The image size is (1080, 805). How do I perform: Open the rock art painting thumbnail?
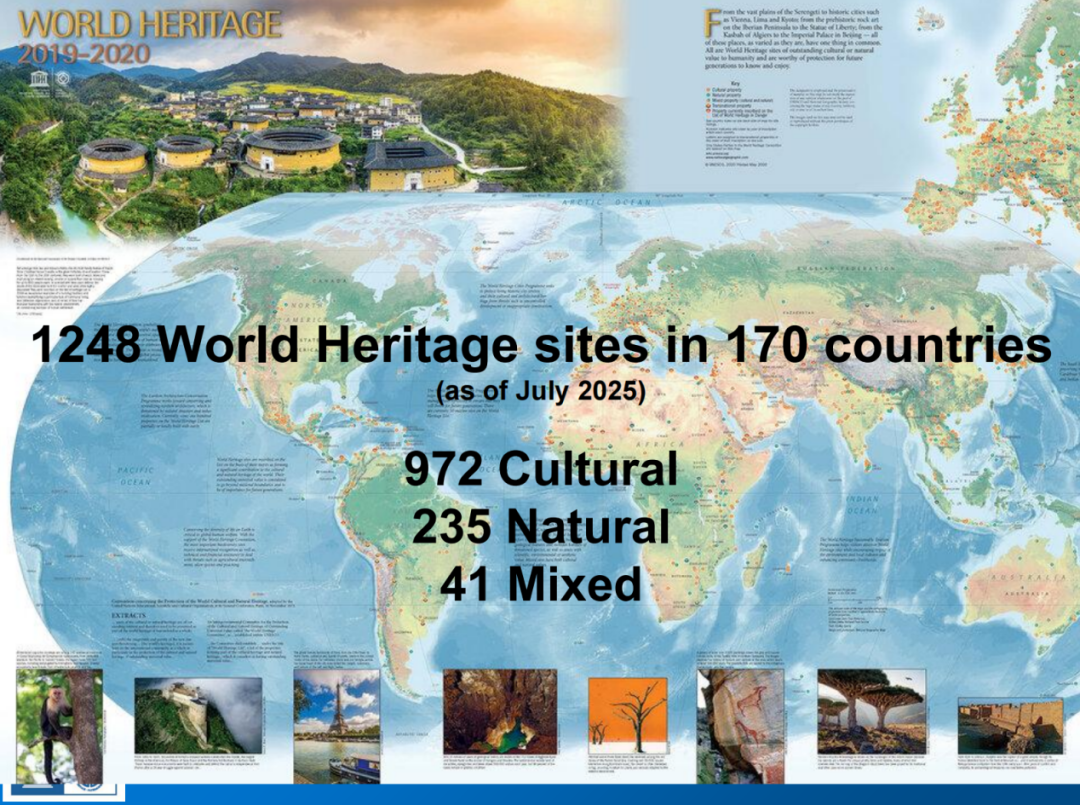[740, 726]
